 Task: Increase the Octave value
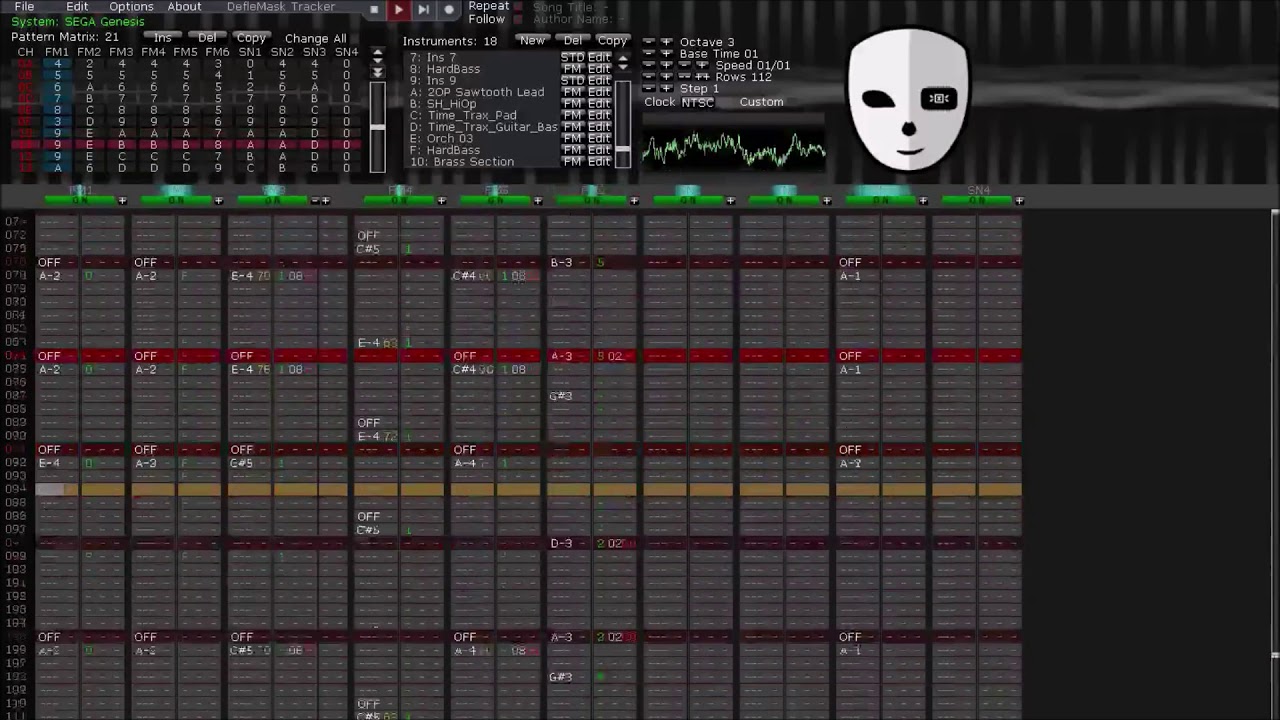[x=667, y=42]
